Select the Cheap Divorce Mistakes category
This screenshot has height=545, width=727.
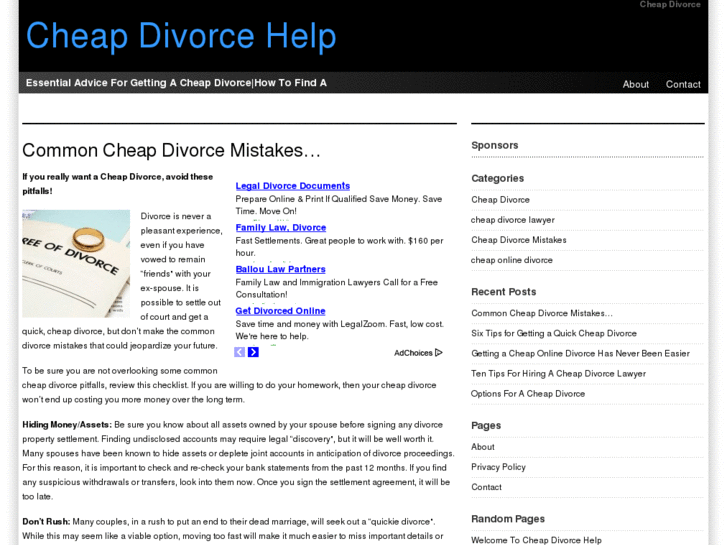point(519,240)
